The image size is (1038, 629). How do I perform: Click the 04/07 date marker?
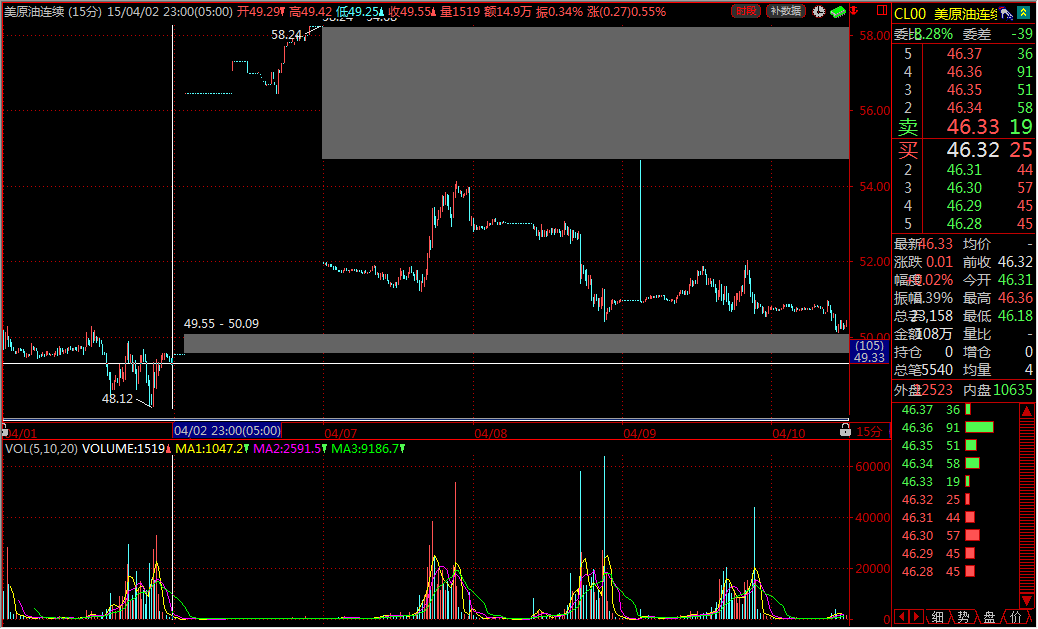[340, 434]
